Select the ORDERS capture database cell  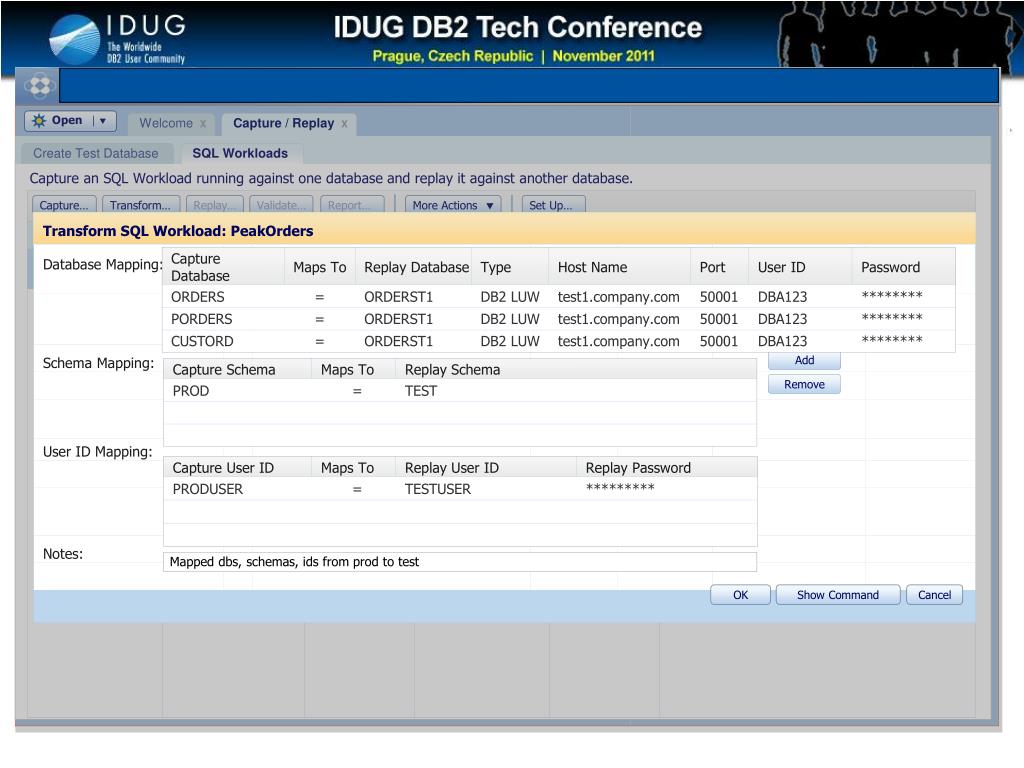point(198,297)
